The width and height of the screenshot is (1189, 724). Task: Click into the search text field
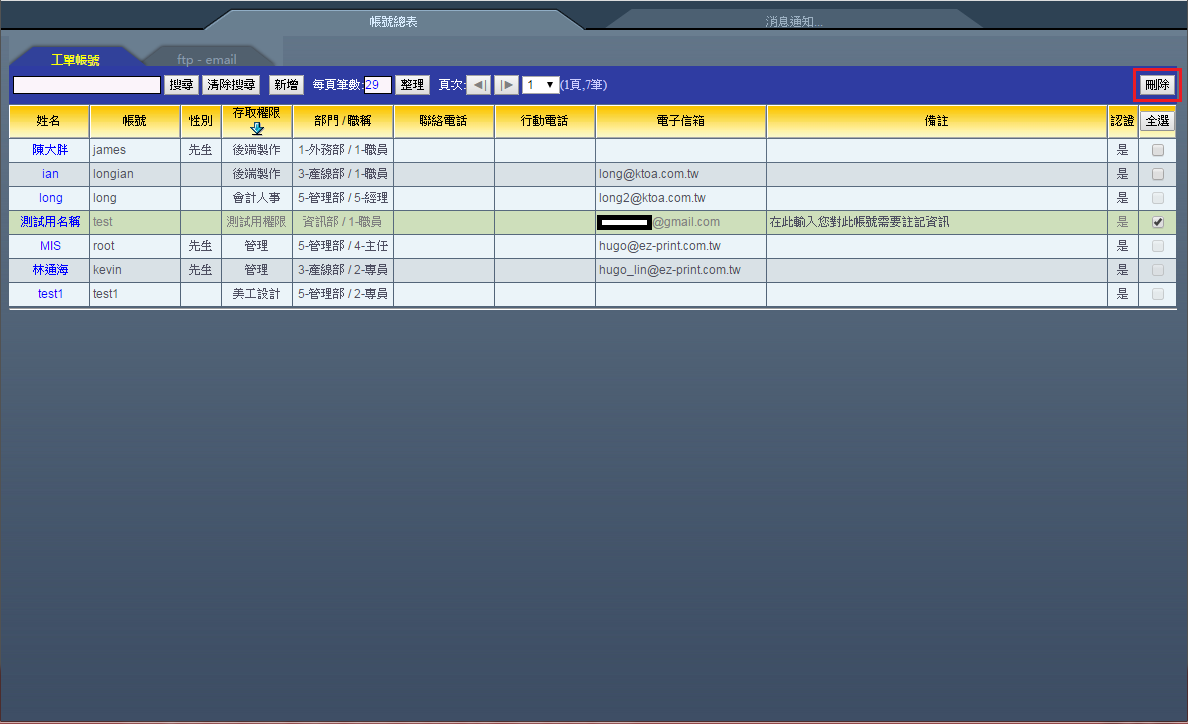[87, 85]
